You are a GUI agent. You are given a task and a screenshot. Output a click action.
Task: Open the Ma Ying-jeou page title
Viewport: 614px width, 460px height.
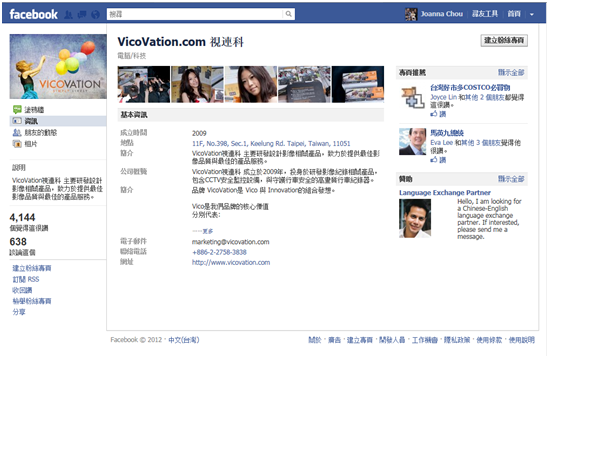447,133
